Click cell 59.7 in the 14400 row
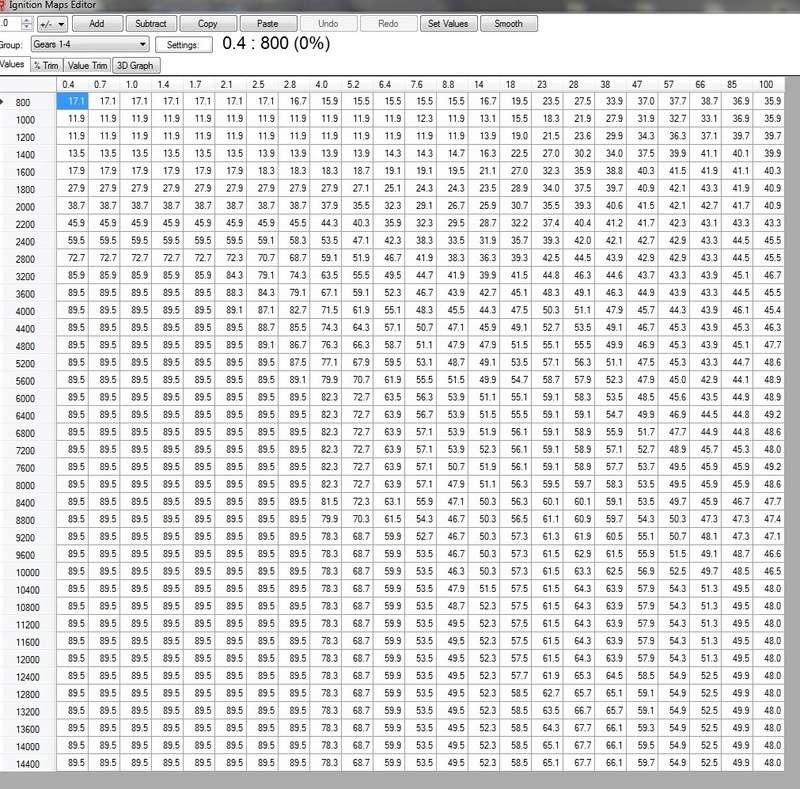 [642, 762]
